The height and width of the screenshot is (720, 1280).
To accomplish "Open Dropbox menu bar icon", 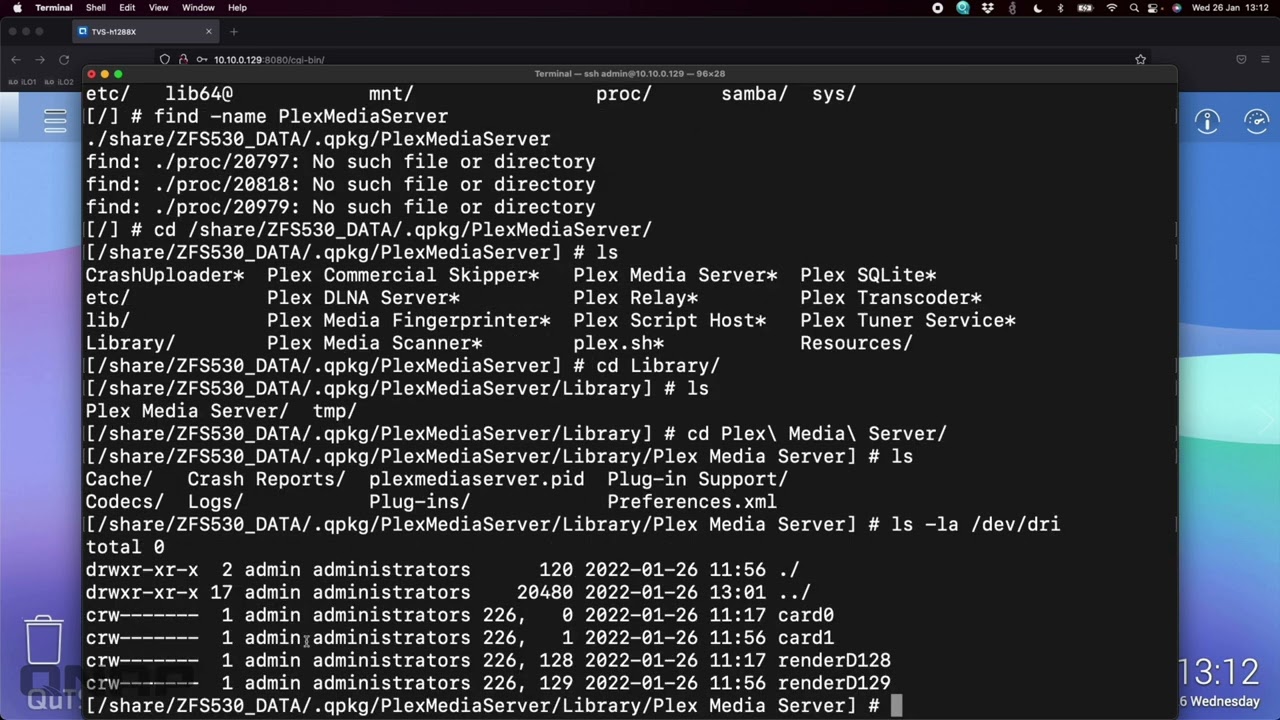I will tap(988, 8).
